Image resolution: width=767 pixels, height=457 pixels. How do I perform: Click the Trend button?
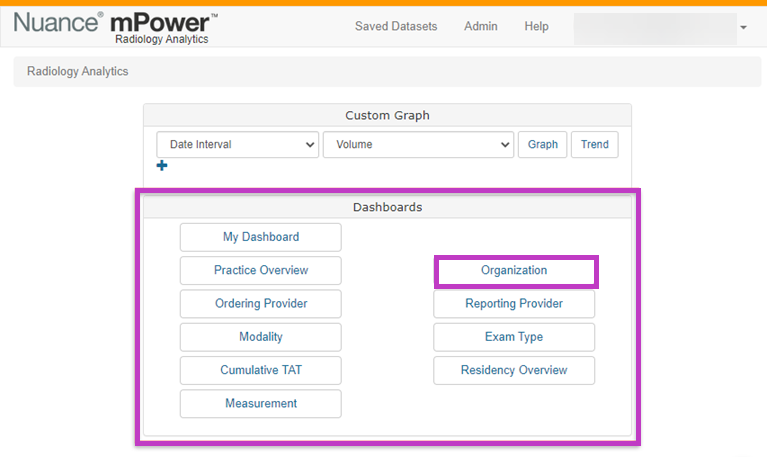pyautogui.click(x=595, y=144)
